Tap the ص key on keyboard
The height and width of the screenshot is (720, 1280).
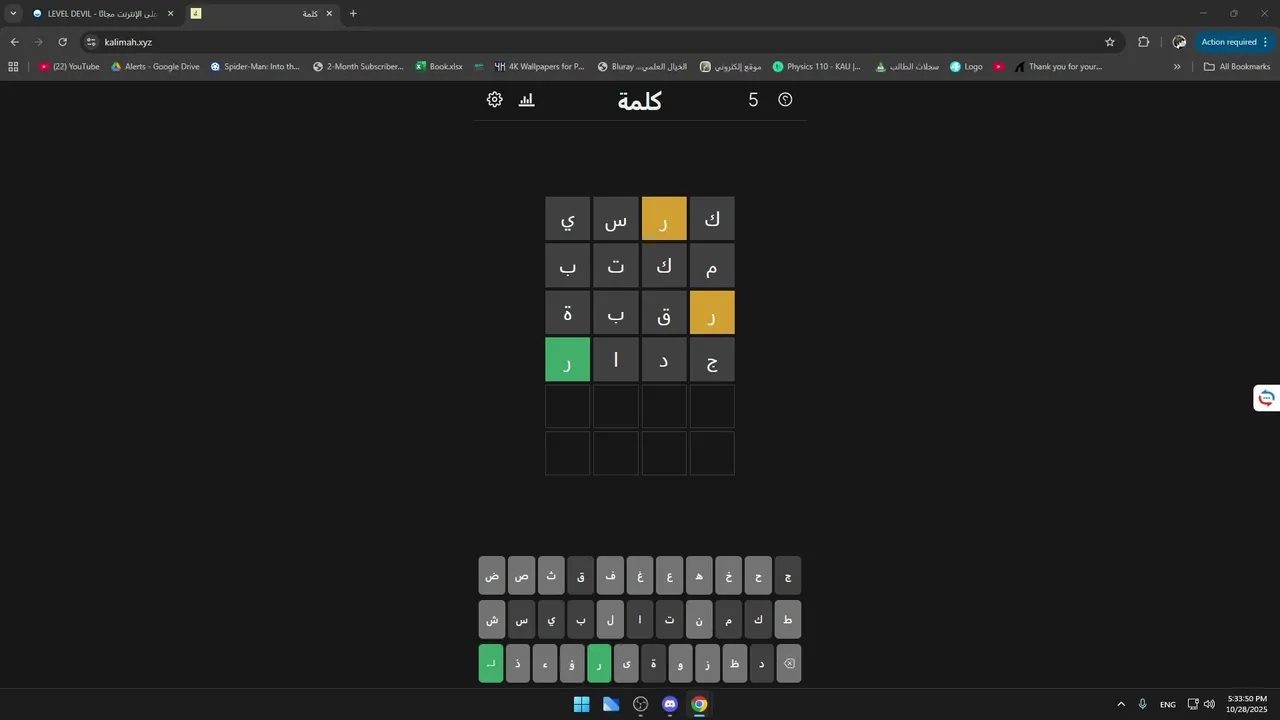tap(521, 576)
